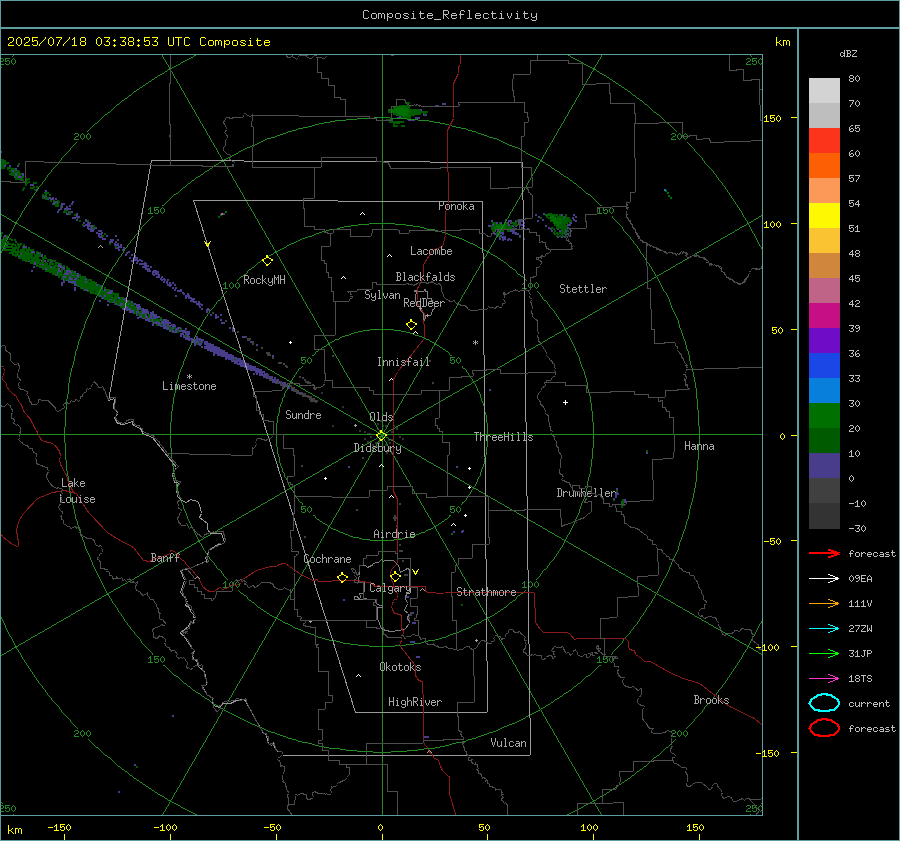Image resolution: width=900 pixels, height=841 pixels.
Task: Select the Vulcan city label
Action: coord(509,743)
